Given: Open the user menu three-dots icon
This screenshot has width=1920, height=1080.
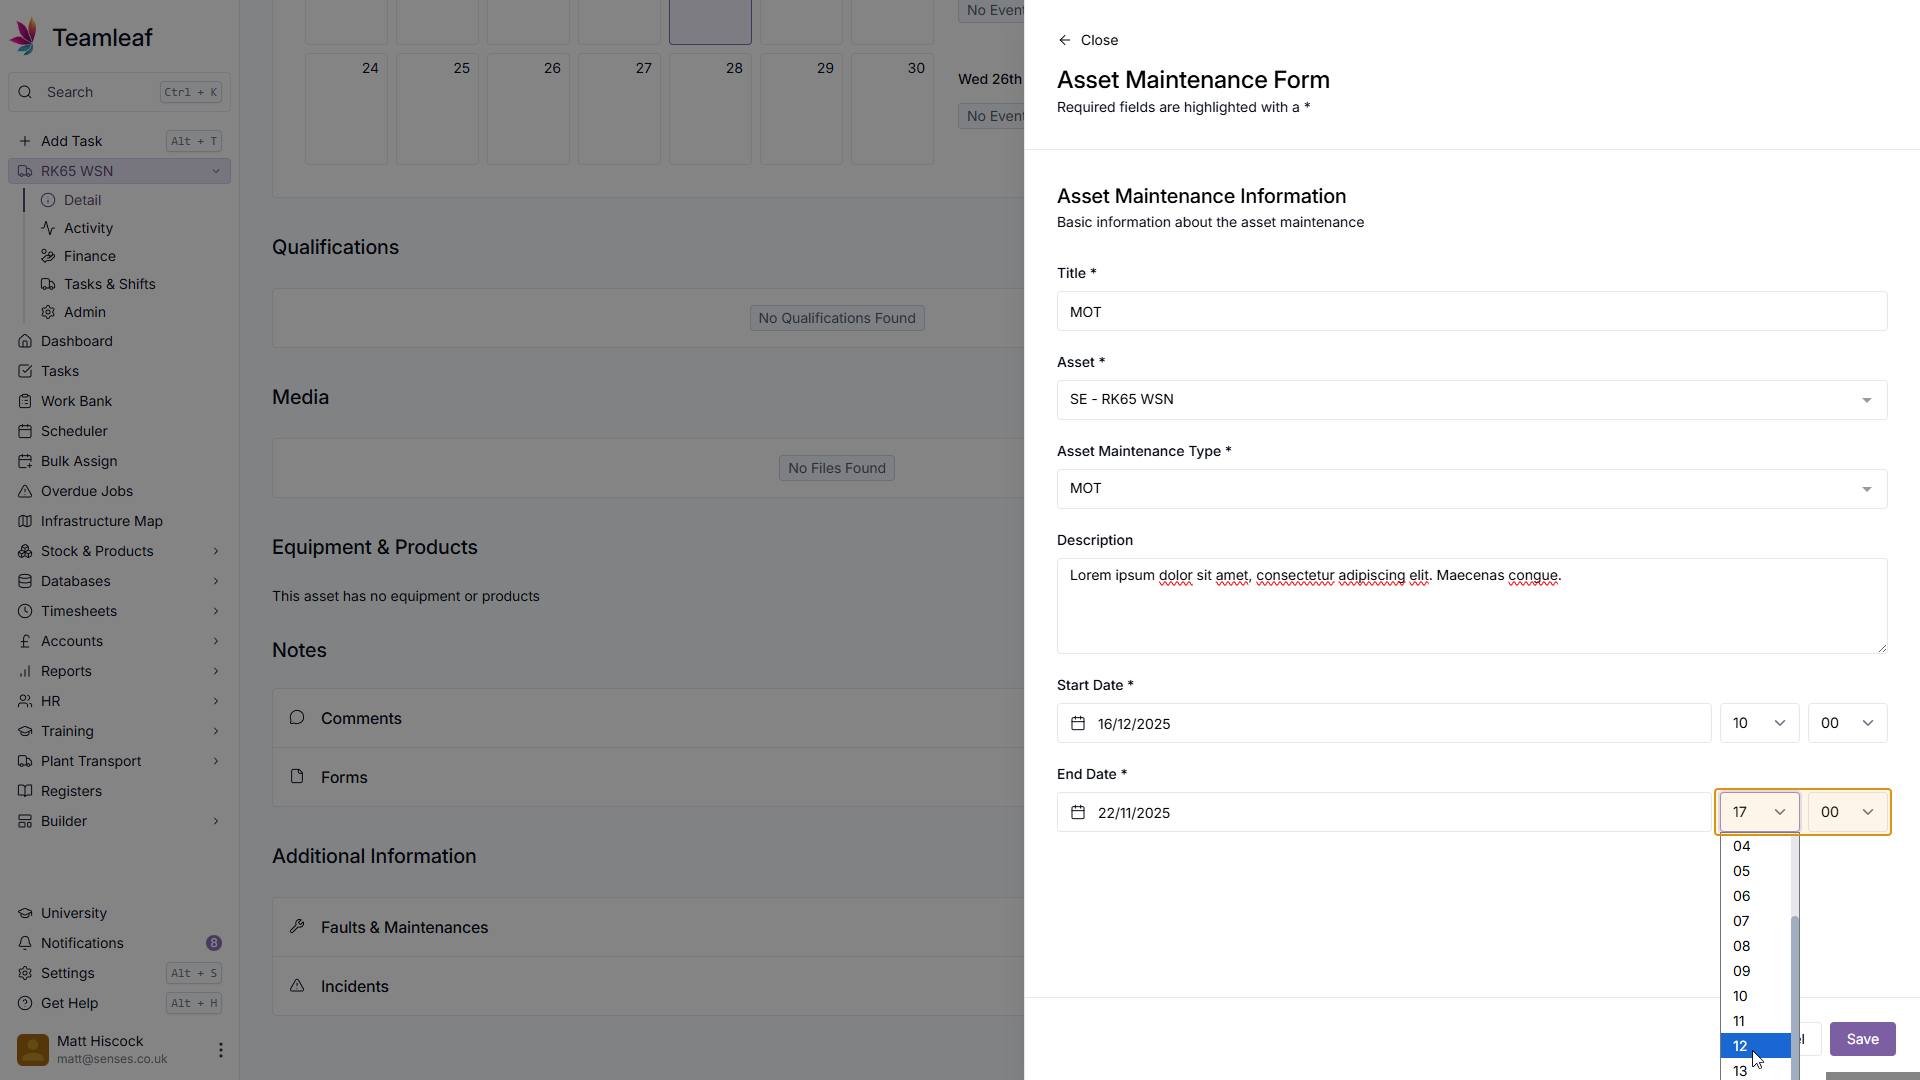Looking at the screenshot, I should pos(220,1050).
